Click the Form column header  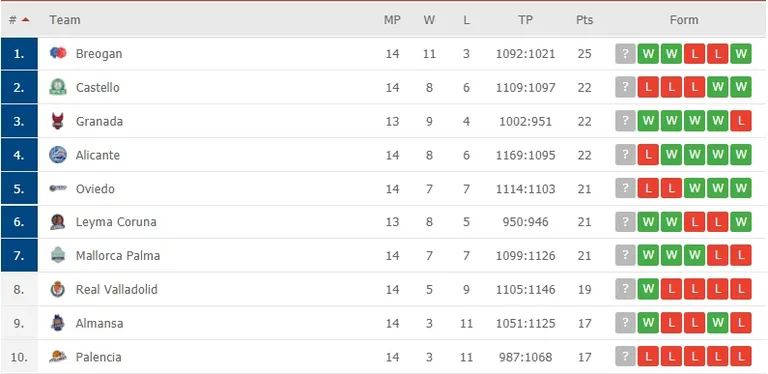(684, 20)
